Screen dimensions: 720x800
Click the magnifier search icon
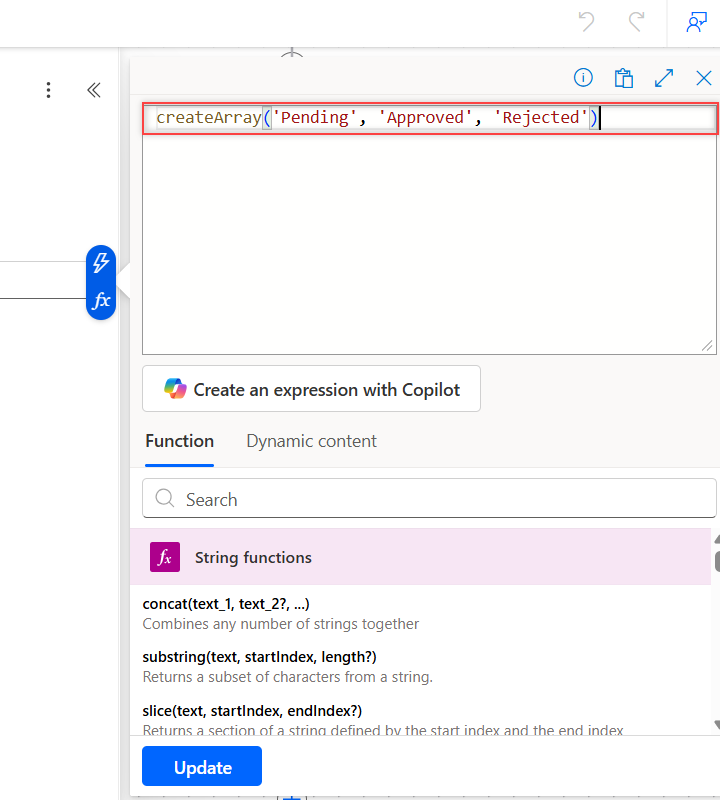click(x=165, y=497)
